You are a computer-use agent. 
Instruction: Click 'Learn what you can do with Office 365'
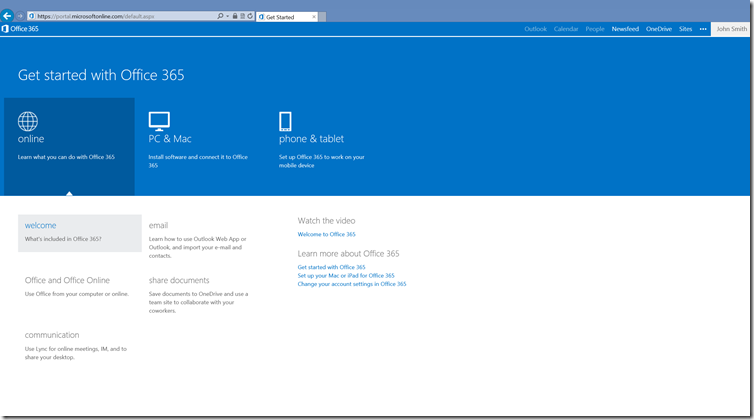(66, 157)
